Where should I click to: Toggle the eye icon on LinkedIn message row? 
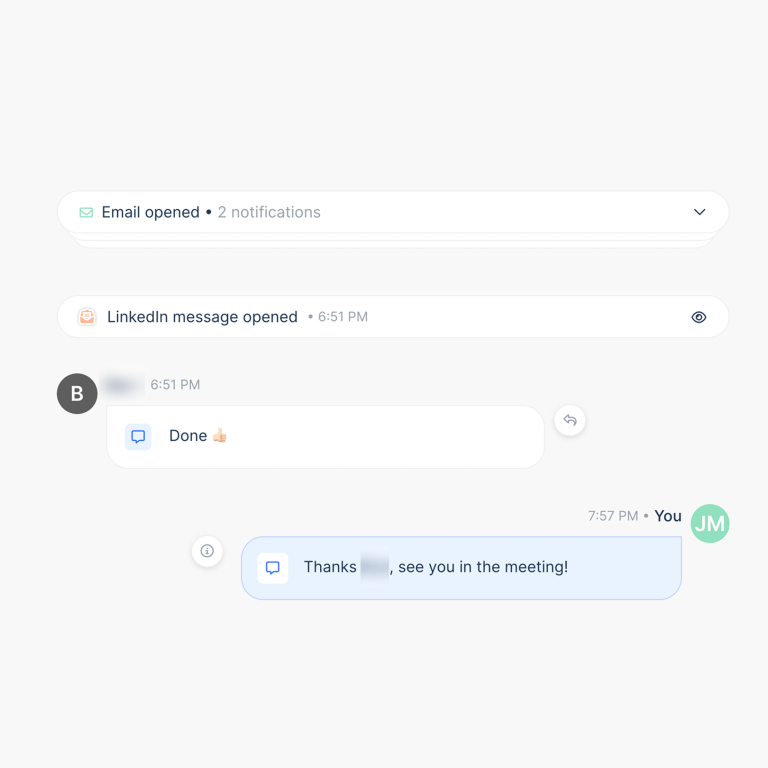pos(699,317)
